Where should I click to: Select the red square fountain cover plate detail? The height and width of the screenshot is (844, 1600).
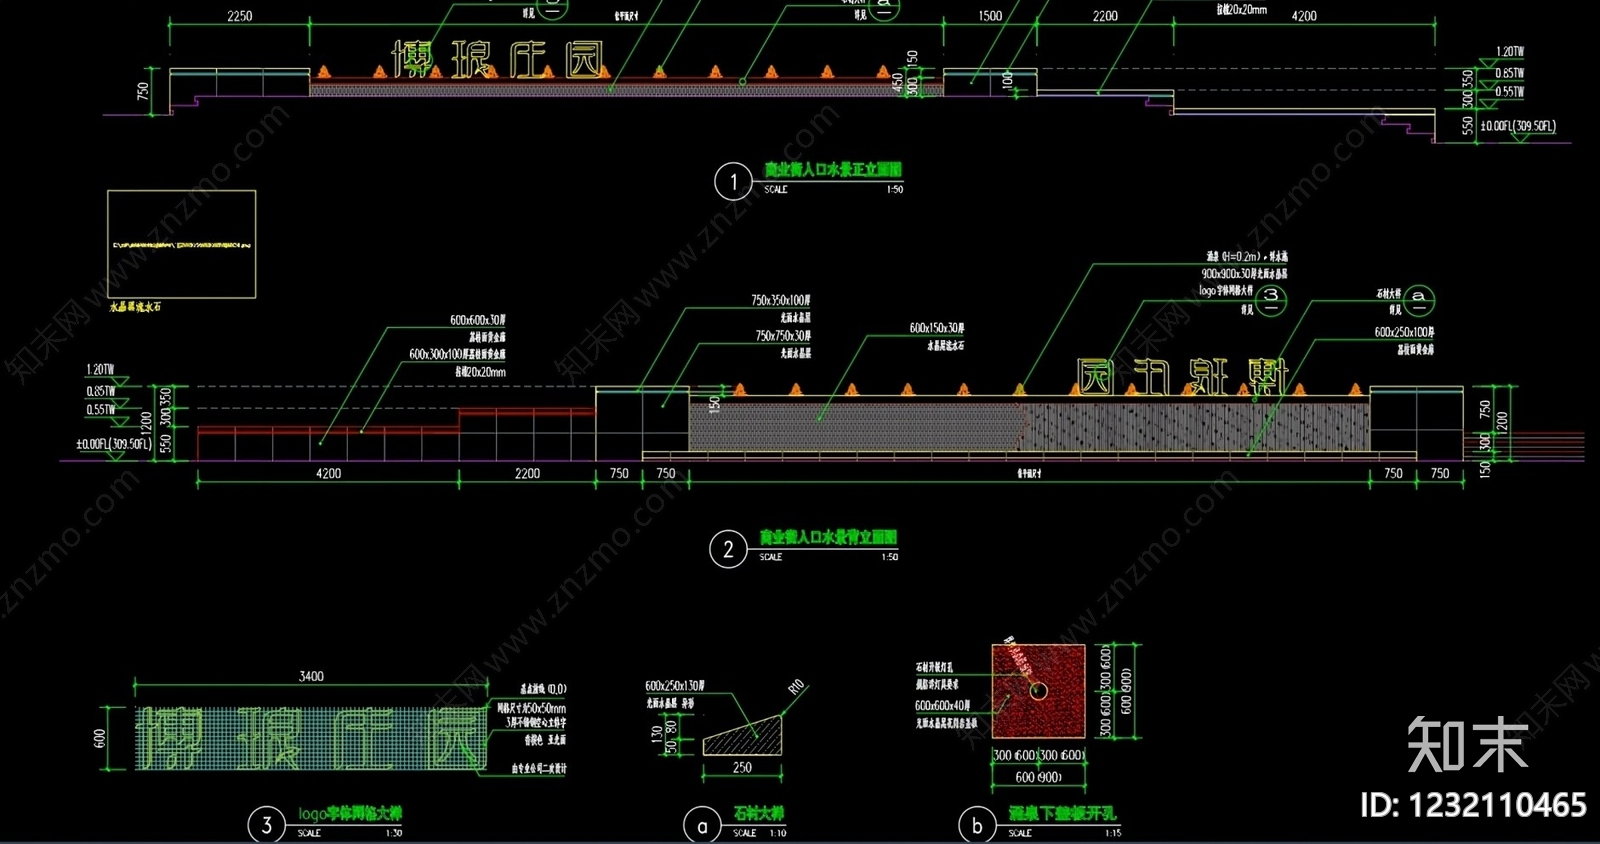[1039, 691]
